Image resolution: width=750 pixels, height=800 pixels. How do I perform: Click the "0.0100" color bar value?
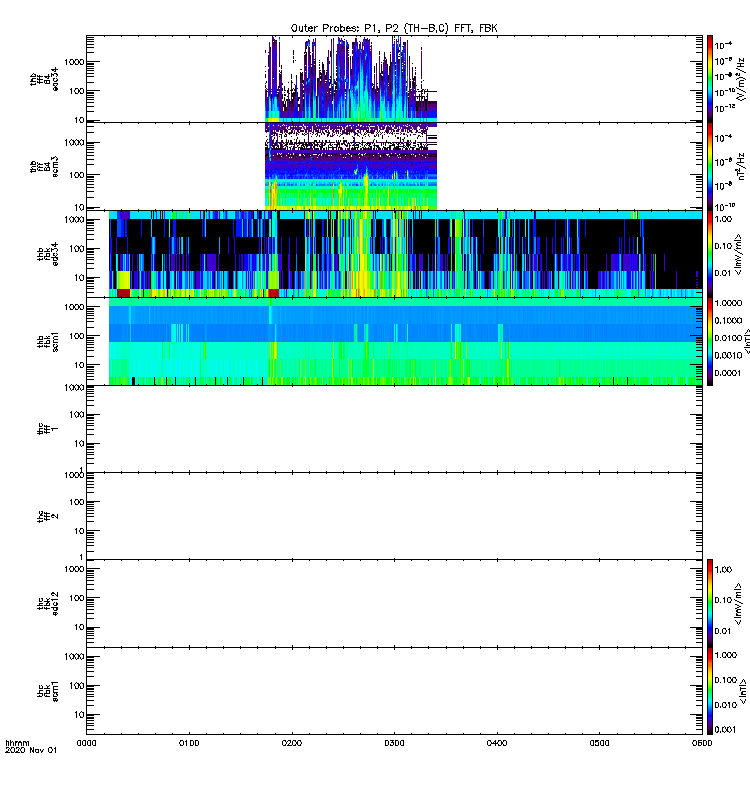(x=728, y=338)
